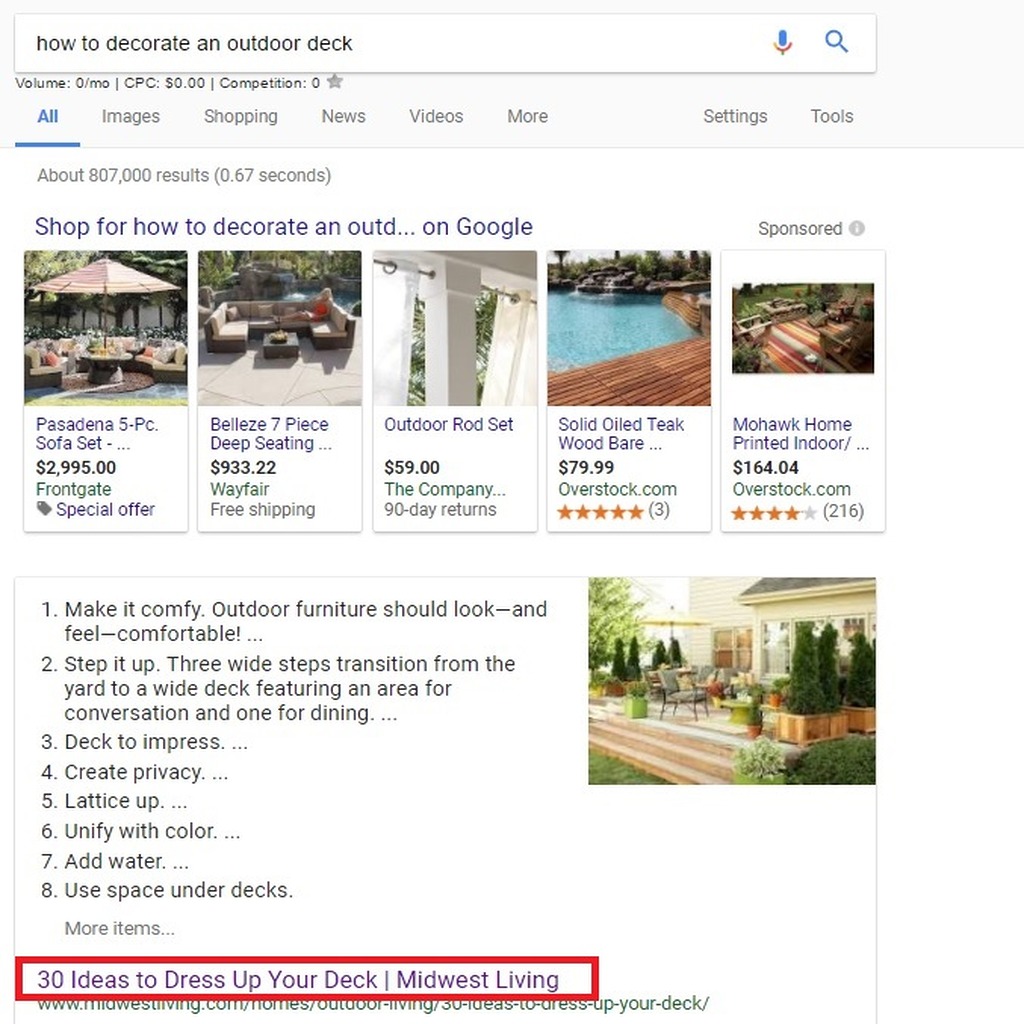Open Solid Oiled Teak Wood Bare link
1024x1024 pixels.
pos(621,434)
